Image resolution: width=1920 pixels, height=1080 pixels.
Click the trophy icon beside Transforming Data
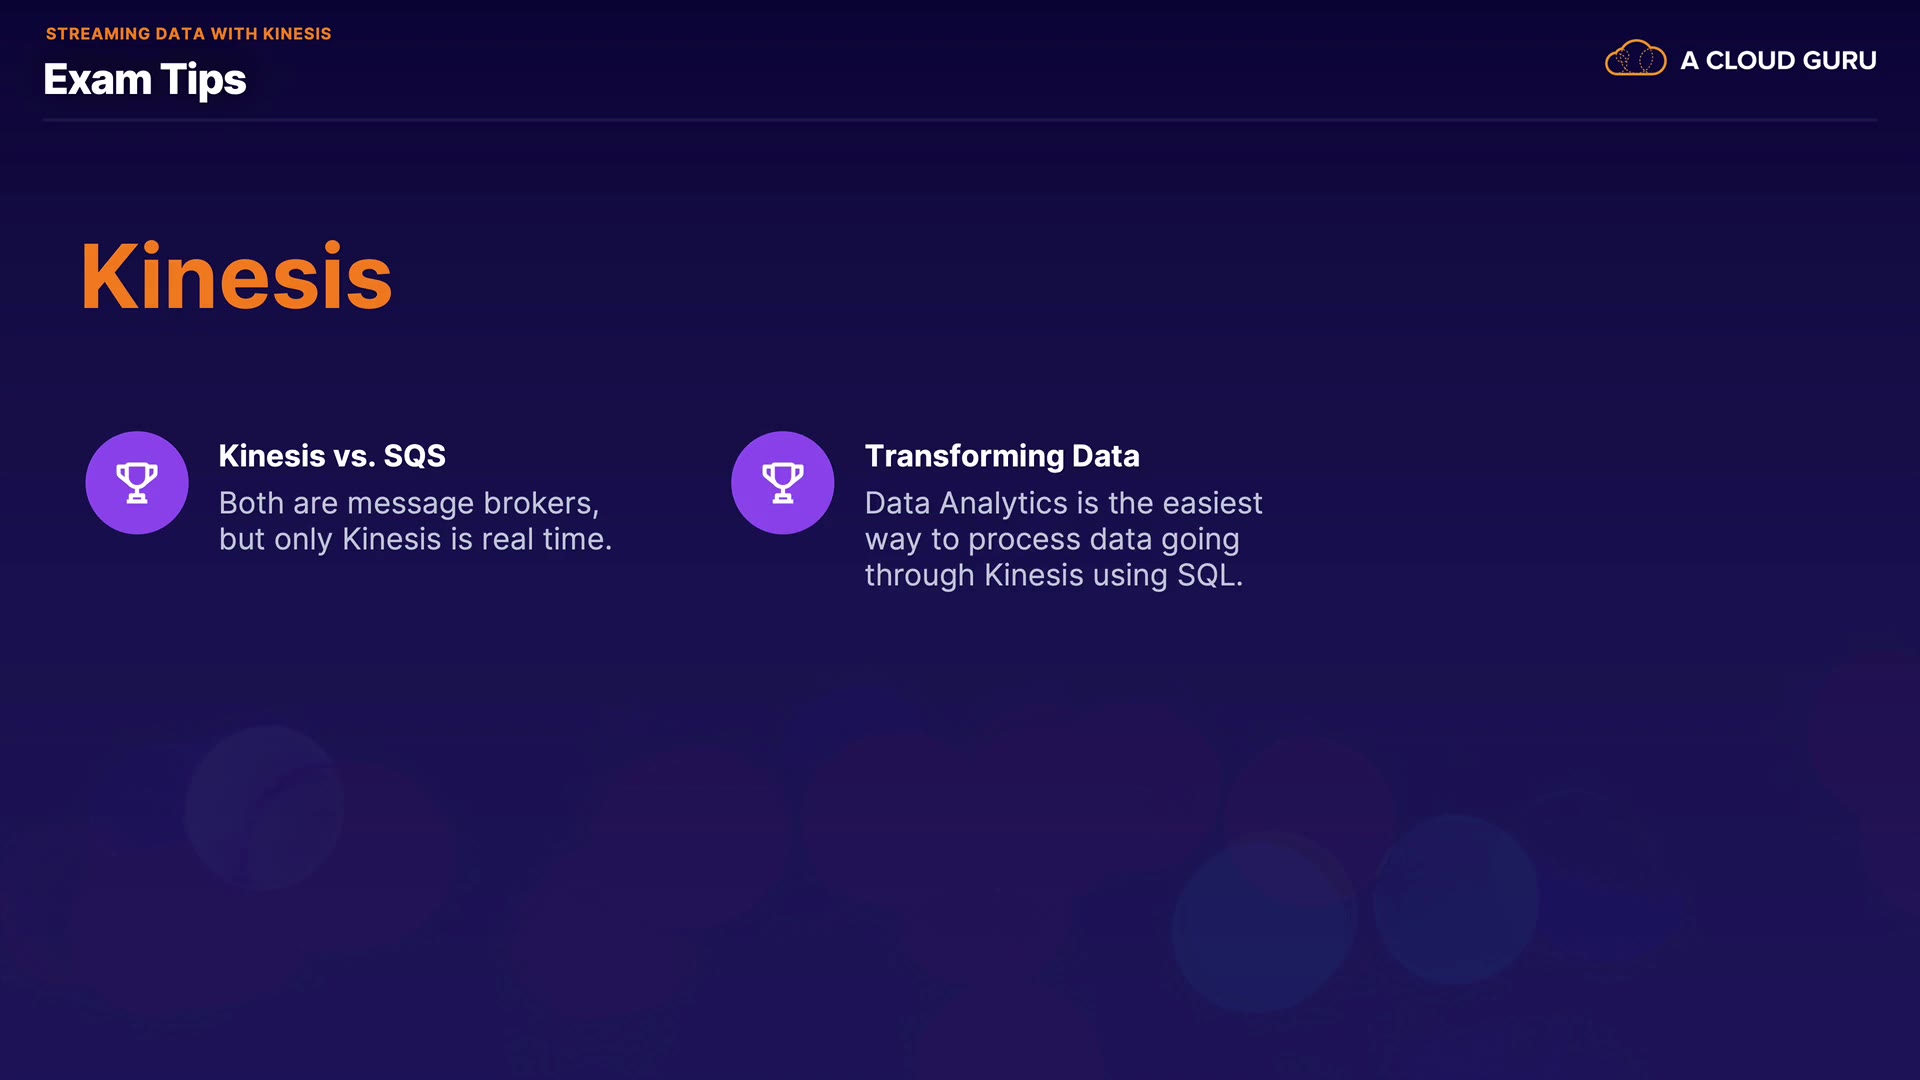[783, 483]
